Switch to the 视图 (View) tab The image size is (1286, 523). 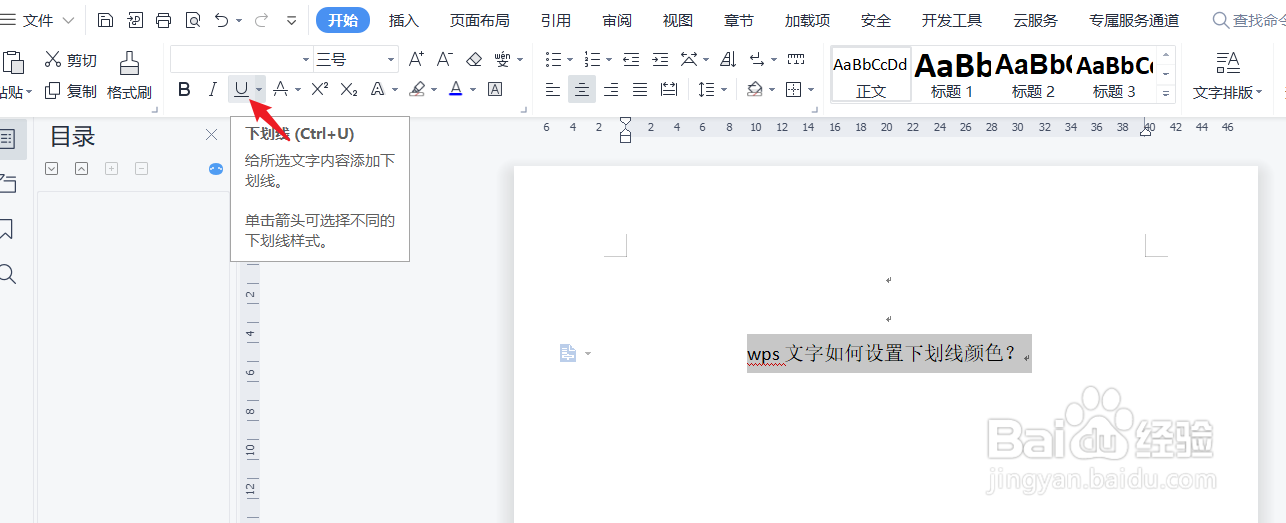tap(678, 20)
